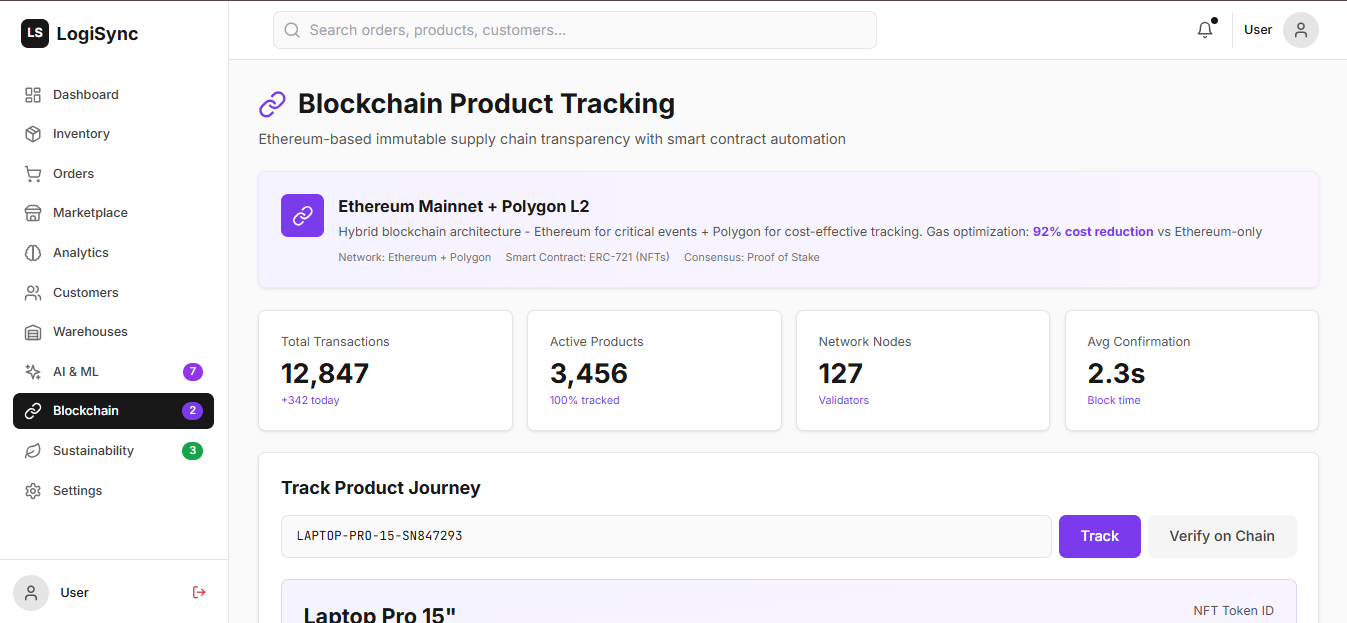Click the Sustainability leaf icon
Image resolution: width=1347 pixels, height=623 pixels.
[33, 451]
